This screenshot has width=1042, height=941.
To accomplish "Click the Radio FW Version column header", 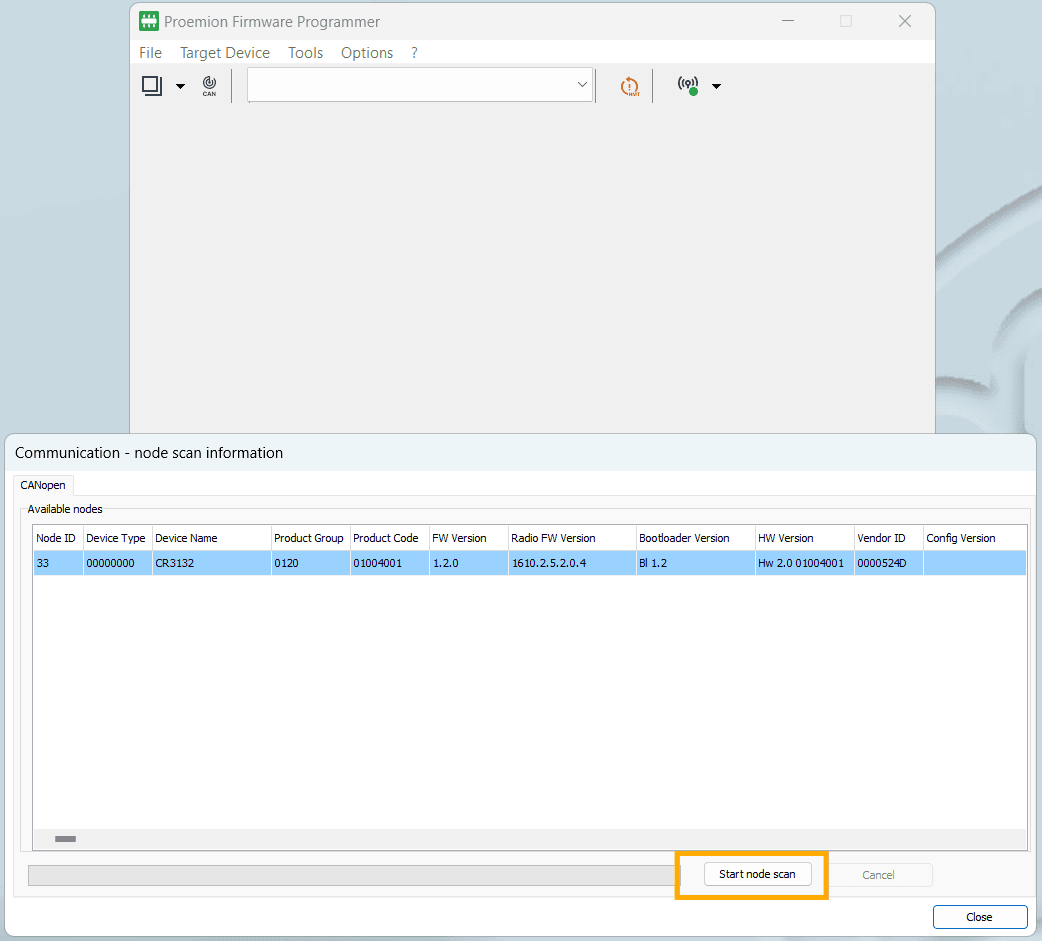I will (x=553, y=538).
